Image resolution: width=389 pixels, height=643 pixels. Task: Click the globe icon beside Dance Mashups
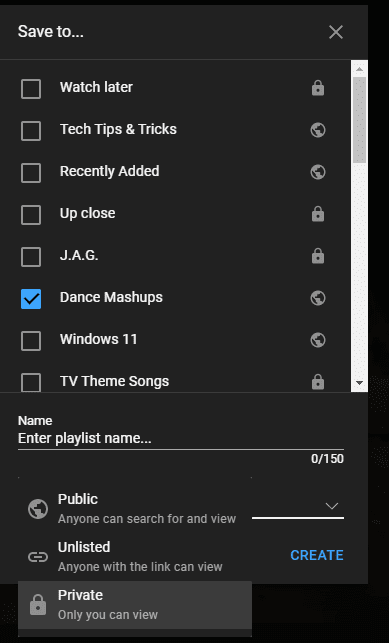(x=318, y=298)
